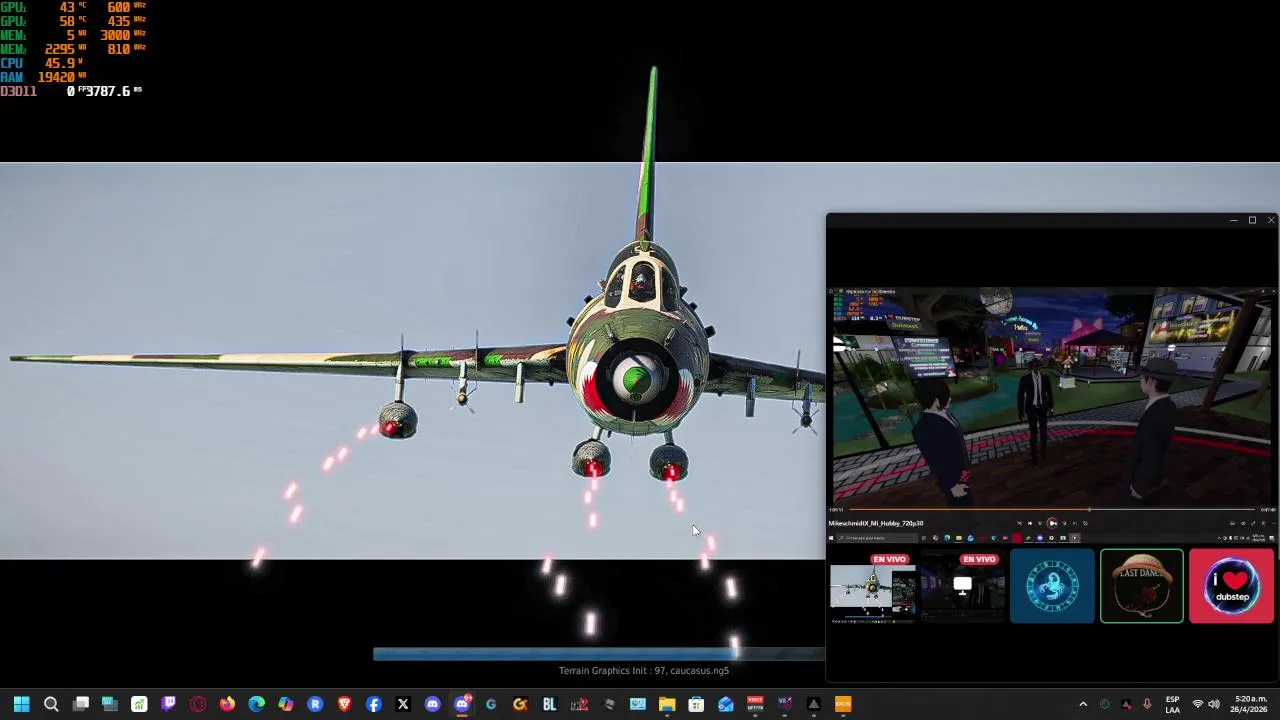Click the microphone tray icon
The image size is (1280, 720).
click(1147, 704)
